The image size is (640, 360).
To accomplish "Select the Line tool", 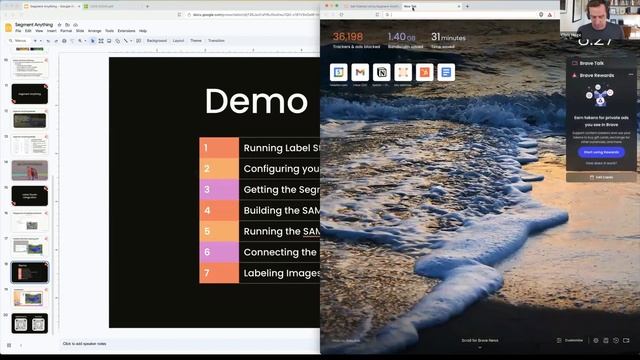I will (126, 41).
